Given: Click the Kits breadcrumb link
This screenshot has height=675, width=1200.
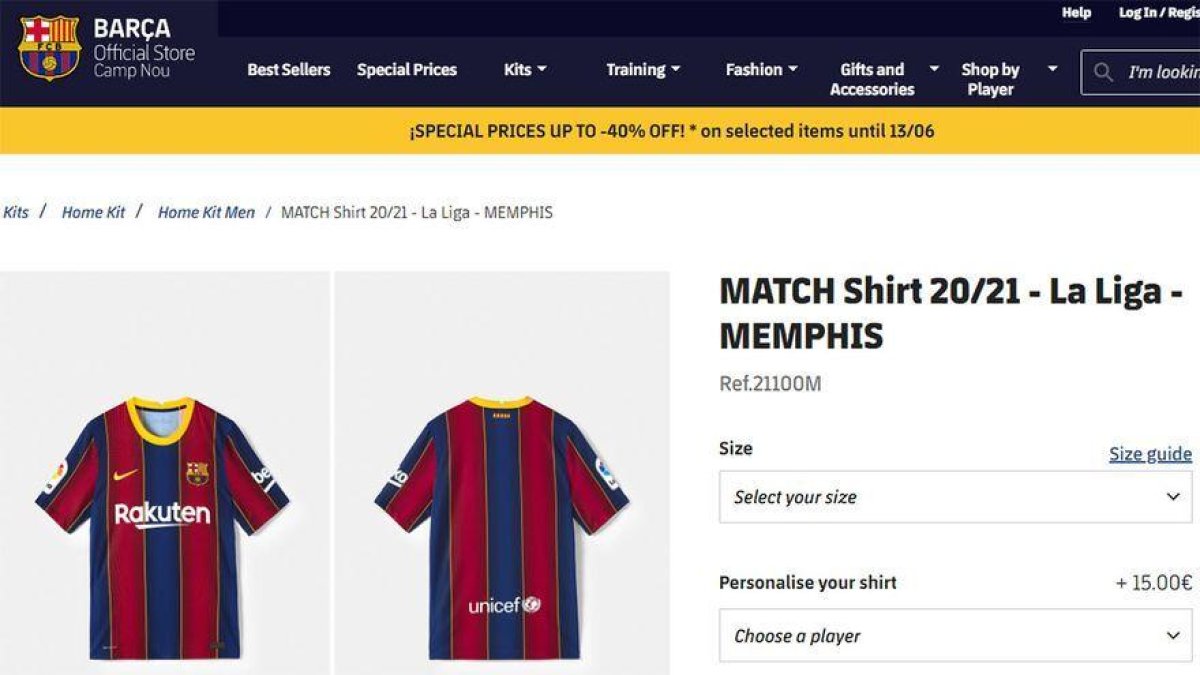Looking at the screenshot, I should 15,212.
